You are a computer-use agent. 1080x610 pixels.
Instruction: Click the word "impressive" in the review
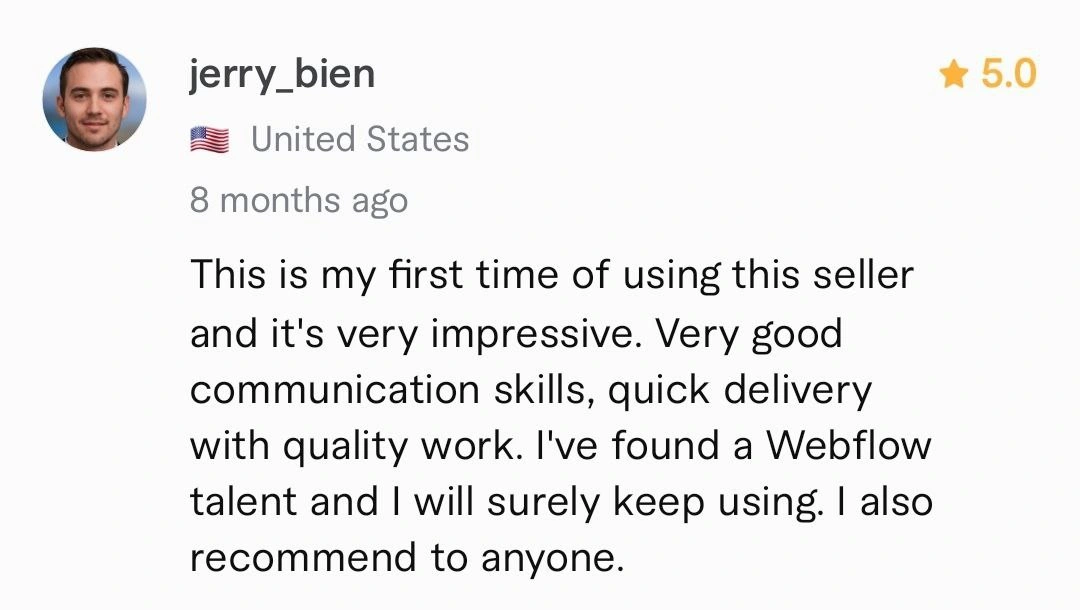[534, 332]
